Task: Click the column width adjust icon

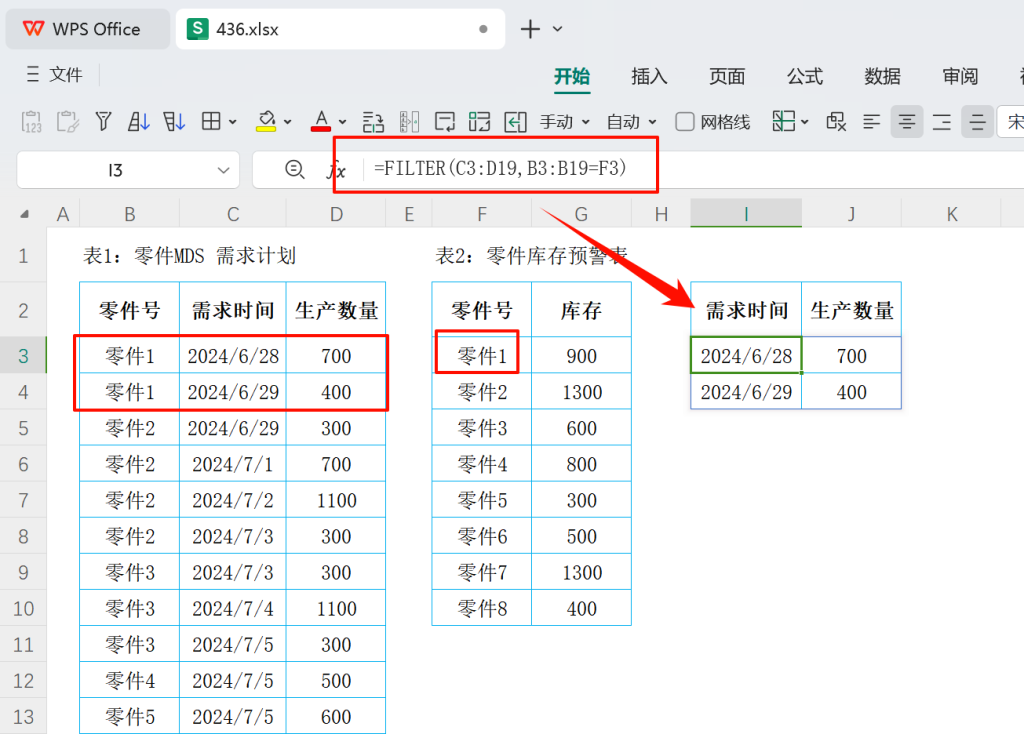Action: point(409,122)
